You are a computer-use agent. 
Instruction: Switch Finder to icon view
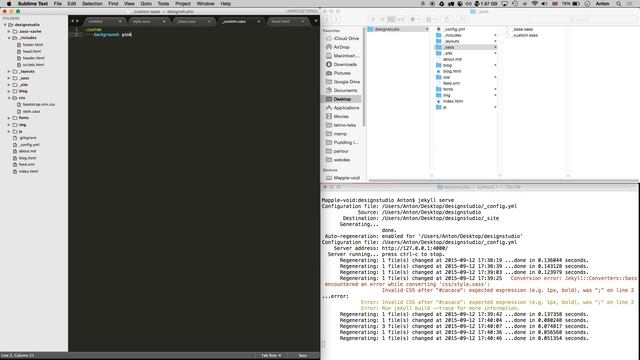click(373, 20)
